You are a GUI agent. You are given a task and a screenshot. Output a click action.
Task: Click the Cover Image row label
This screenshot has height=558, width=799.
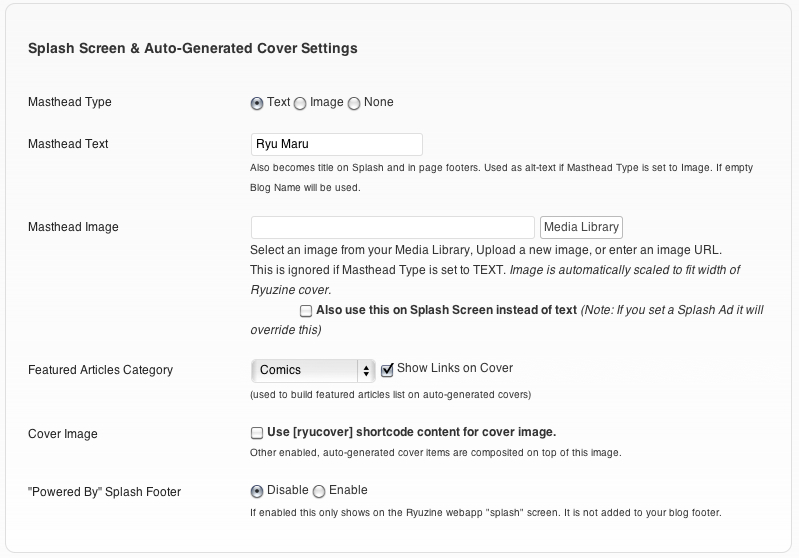(x=62, y=434)
